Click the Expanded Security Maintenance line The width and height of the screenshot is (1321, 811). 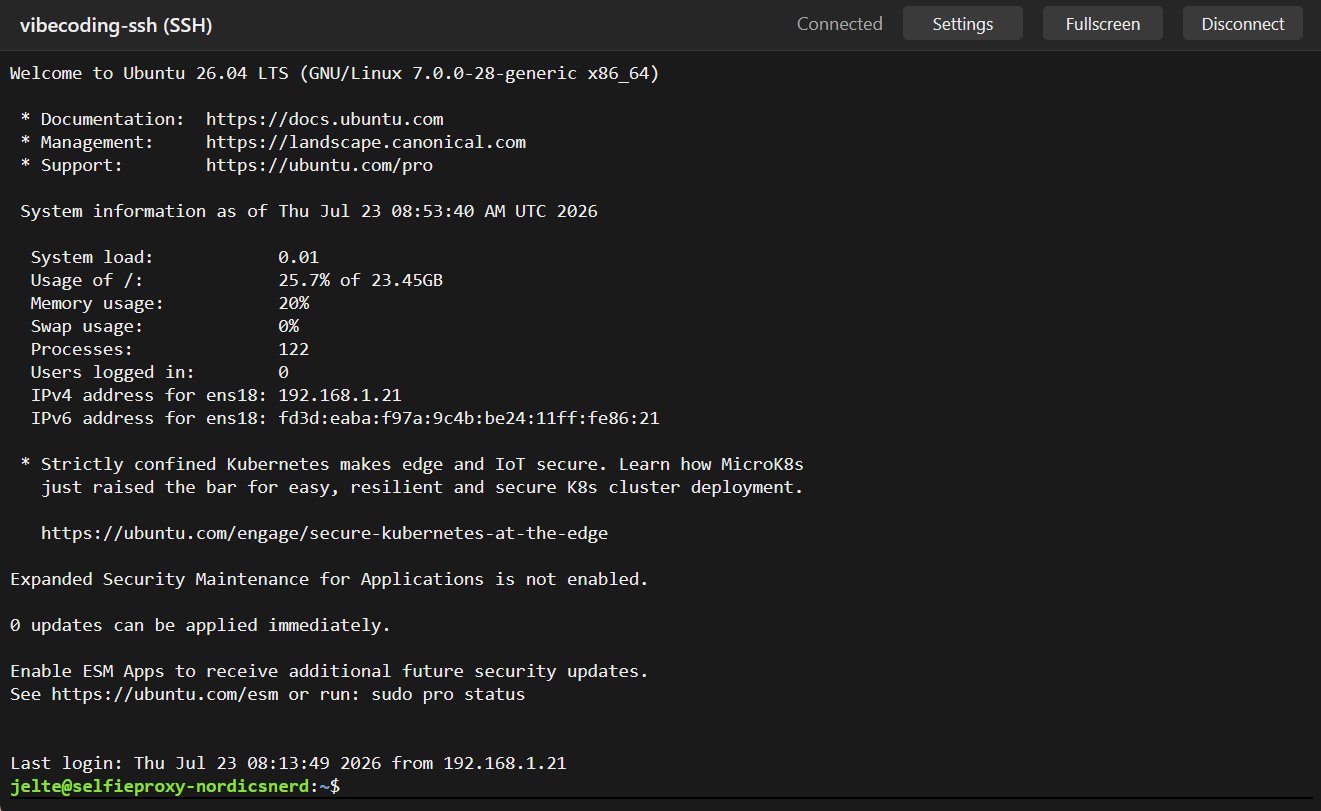(329, 579)
